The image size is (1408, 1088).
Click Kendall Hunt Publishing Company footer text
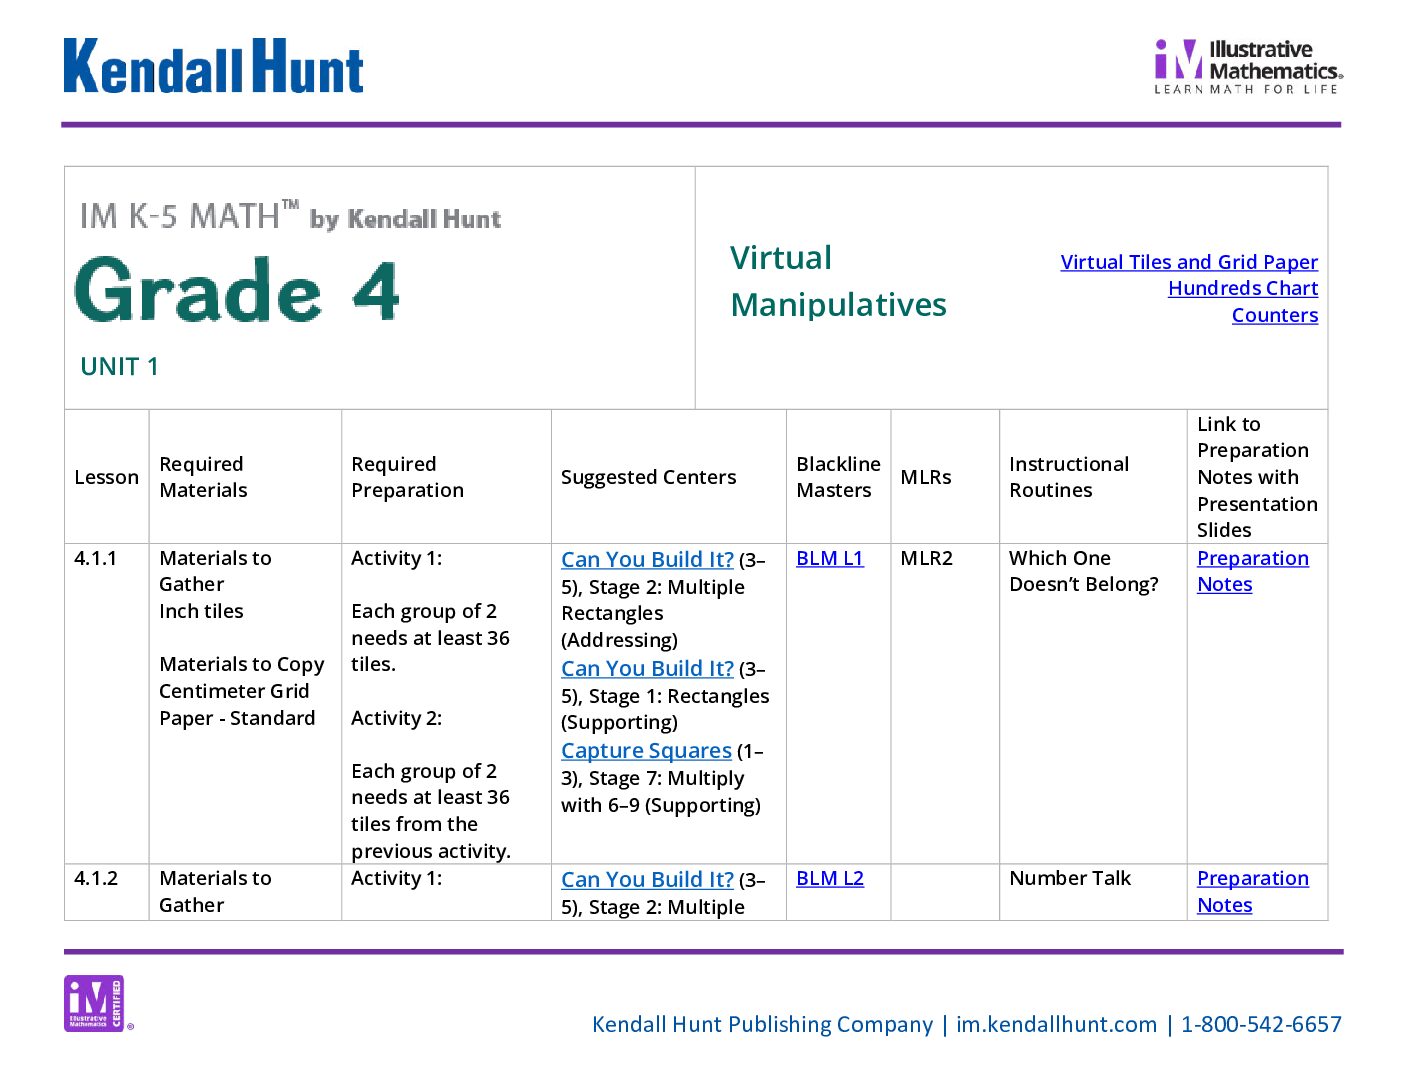point(762,1024)
